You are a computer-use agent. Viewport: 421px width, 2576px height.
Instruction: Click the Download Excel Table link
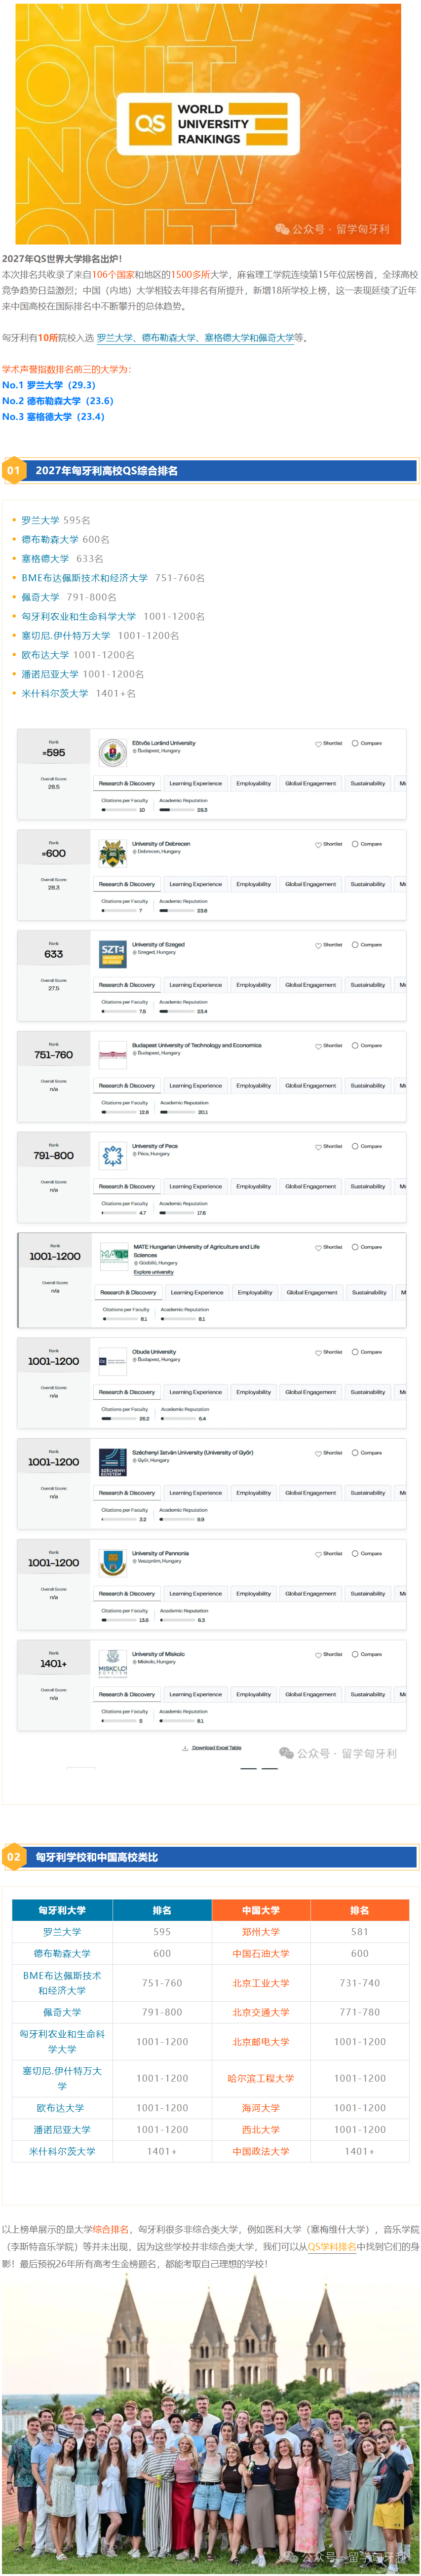pos(216,1748)
